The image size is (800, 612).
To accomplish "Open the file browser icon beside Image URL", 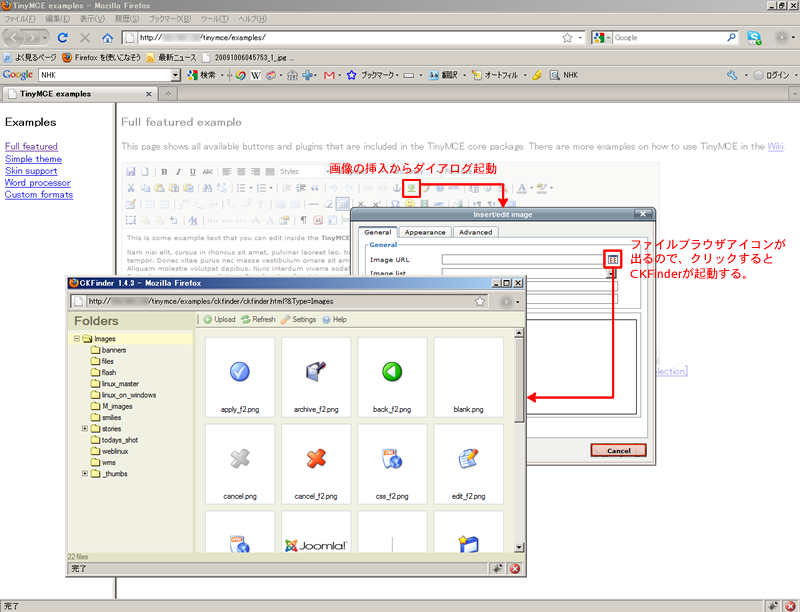I will pyautogui.click(x=613, y=260).
